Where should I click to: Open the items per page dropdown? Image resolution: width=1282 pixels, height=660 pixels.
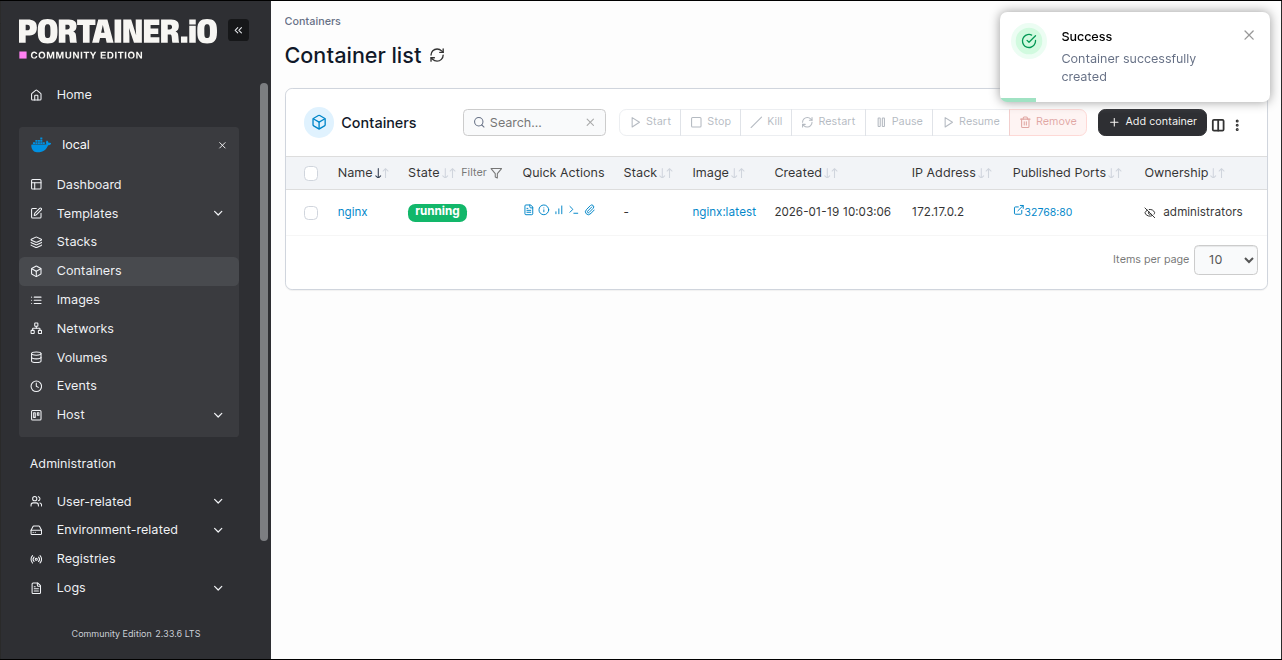[1225, 260]
